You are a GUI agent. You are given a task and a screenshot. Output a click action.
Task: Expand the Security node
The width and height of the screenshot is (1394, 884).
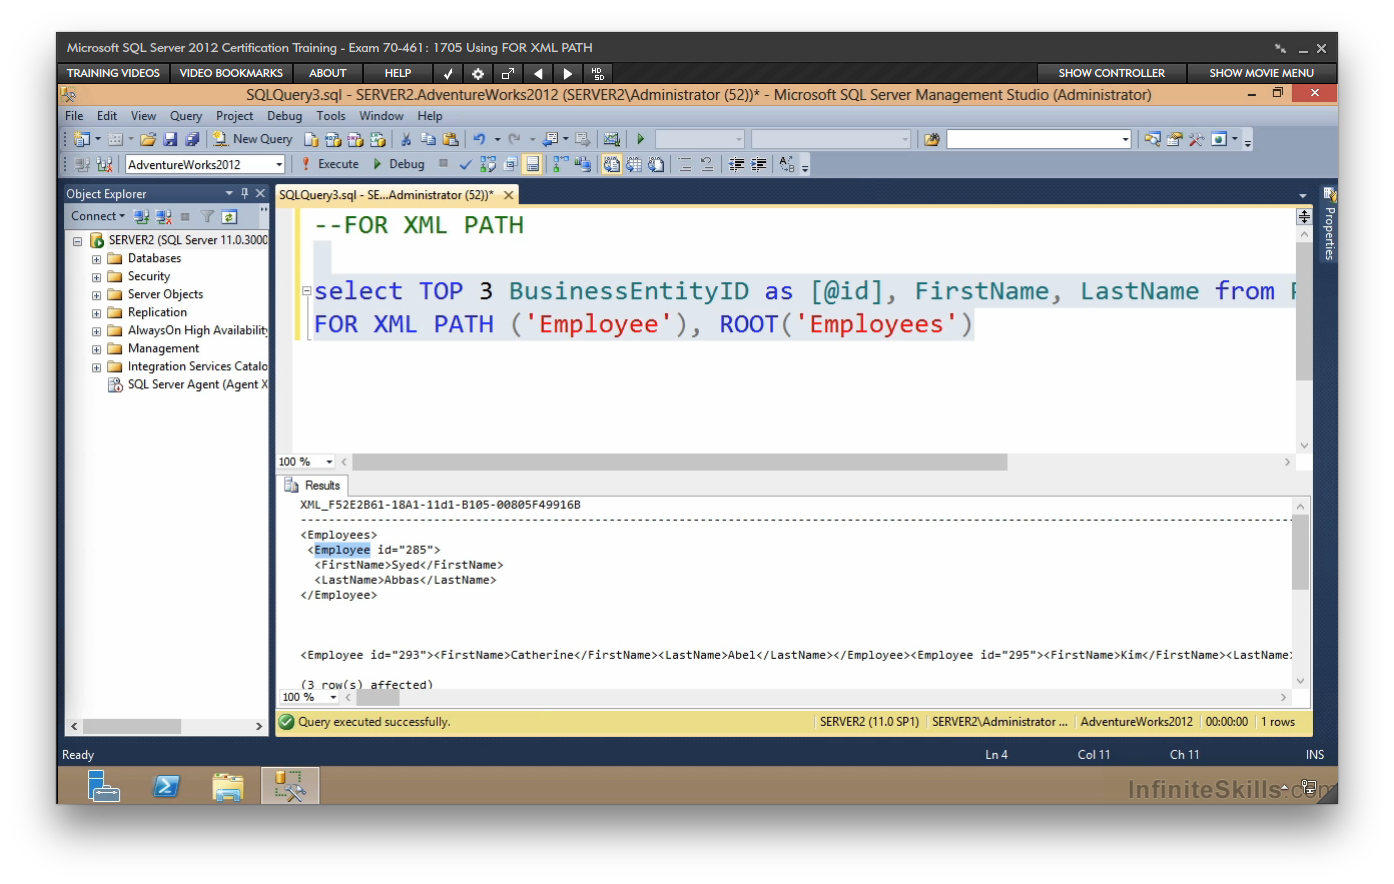(x=96, y=277)
